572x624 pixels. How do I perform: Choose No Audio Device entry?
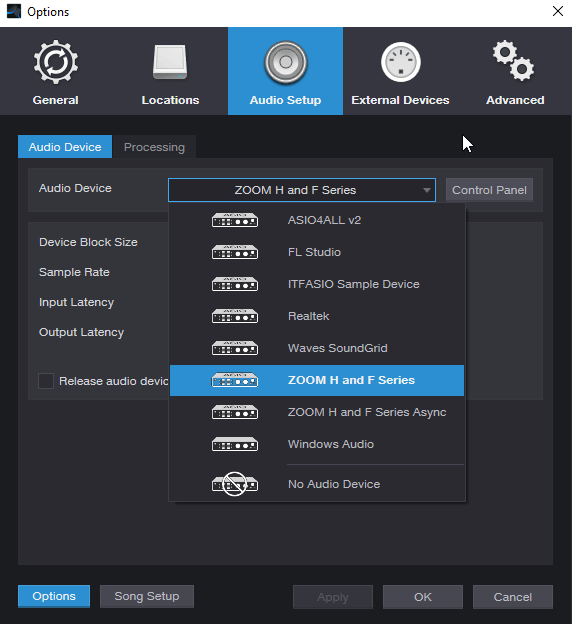point(317,484)
